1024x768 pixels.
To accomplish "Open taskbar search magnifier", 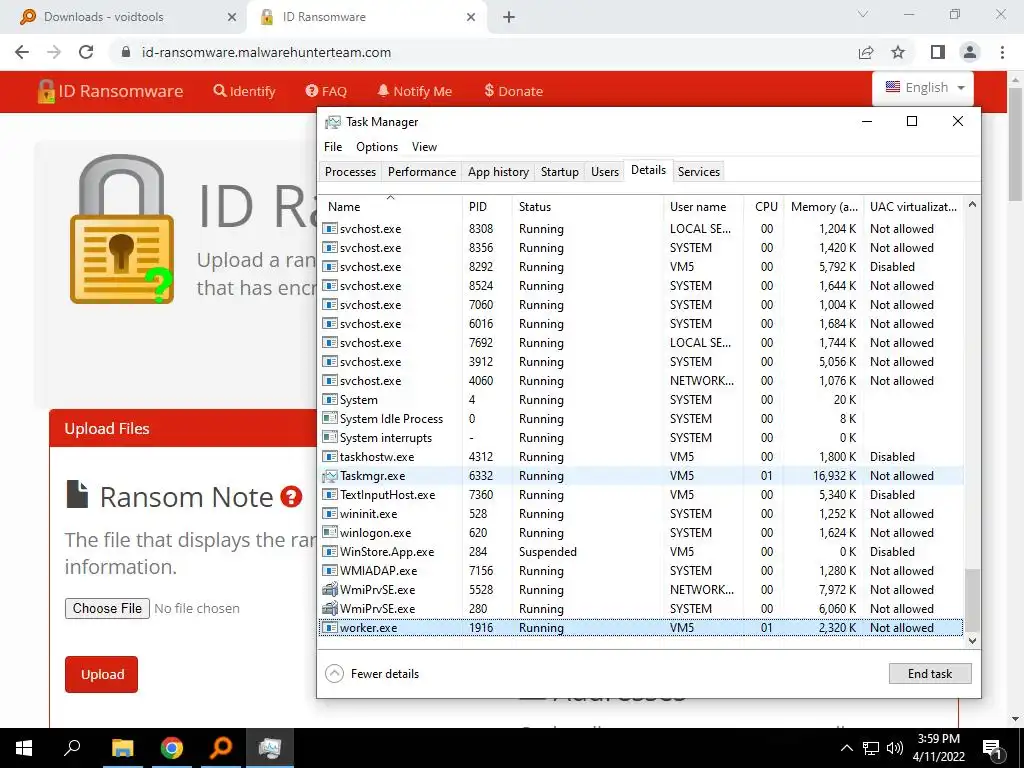I will (x=72, y=746).
